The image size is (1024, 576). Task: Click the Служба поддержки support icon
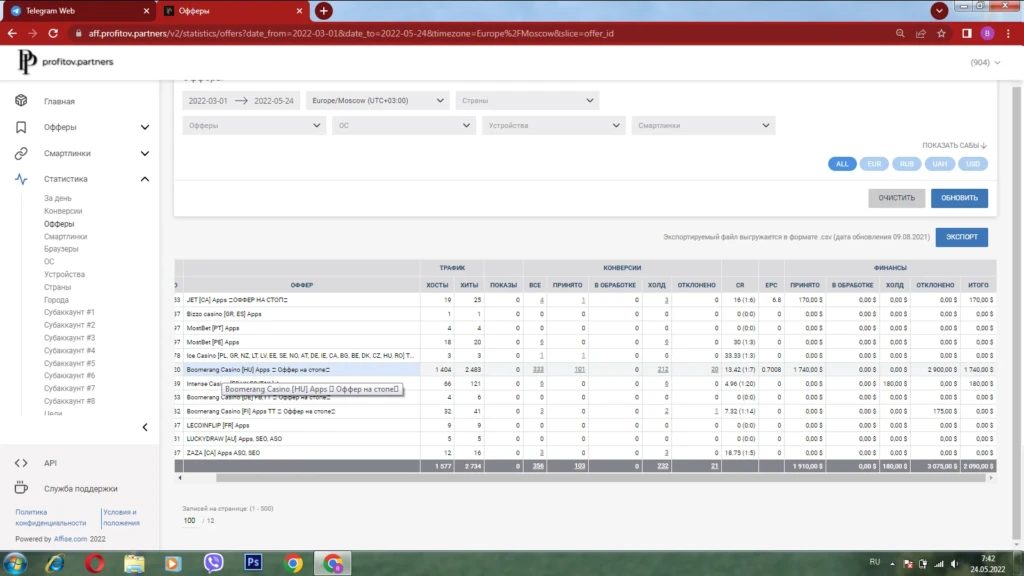point(21,488)
